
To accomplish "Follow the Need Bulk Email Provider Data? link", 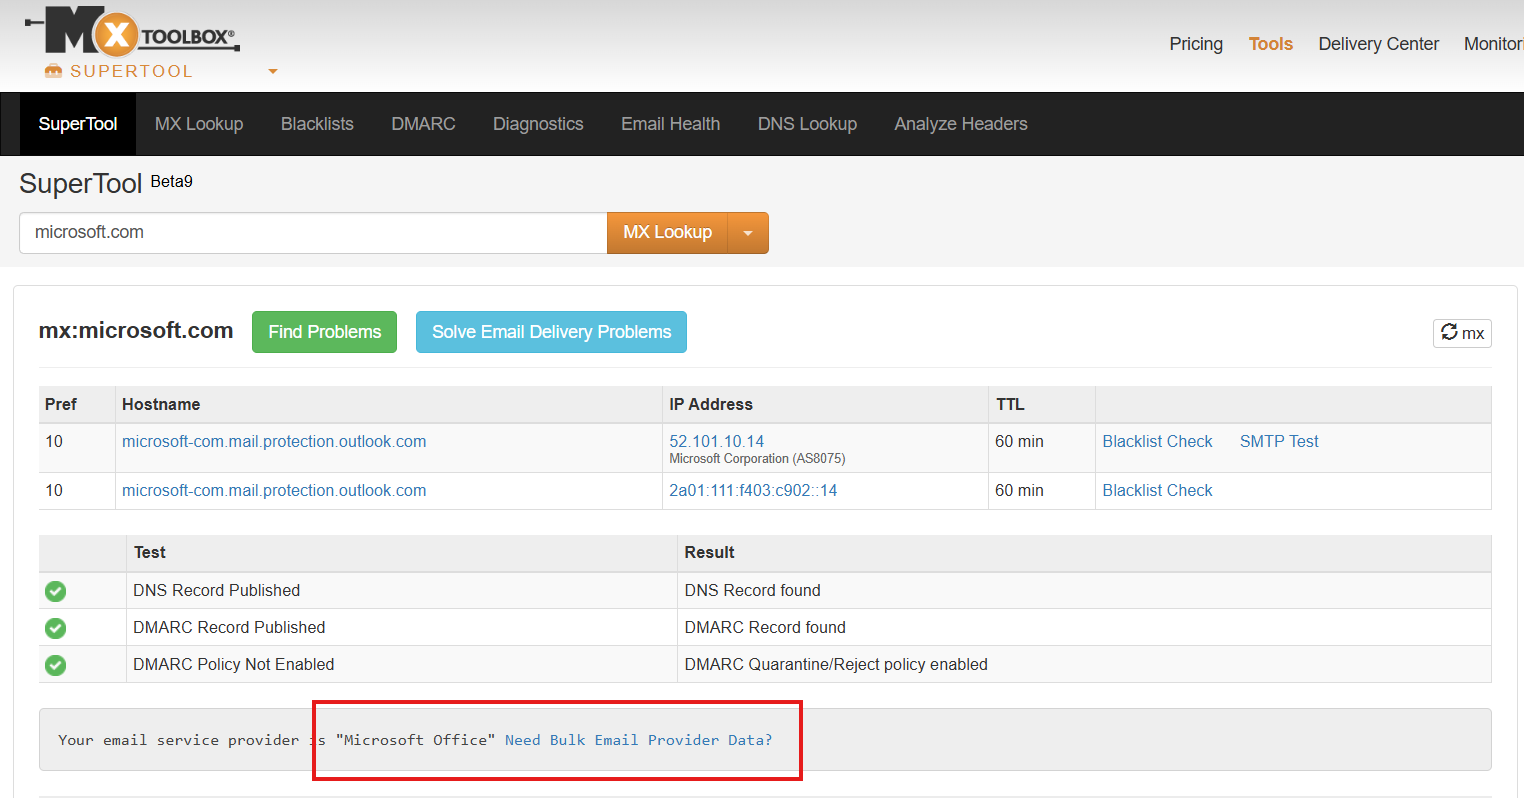I will [638, 740].
